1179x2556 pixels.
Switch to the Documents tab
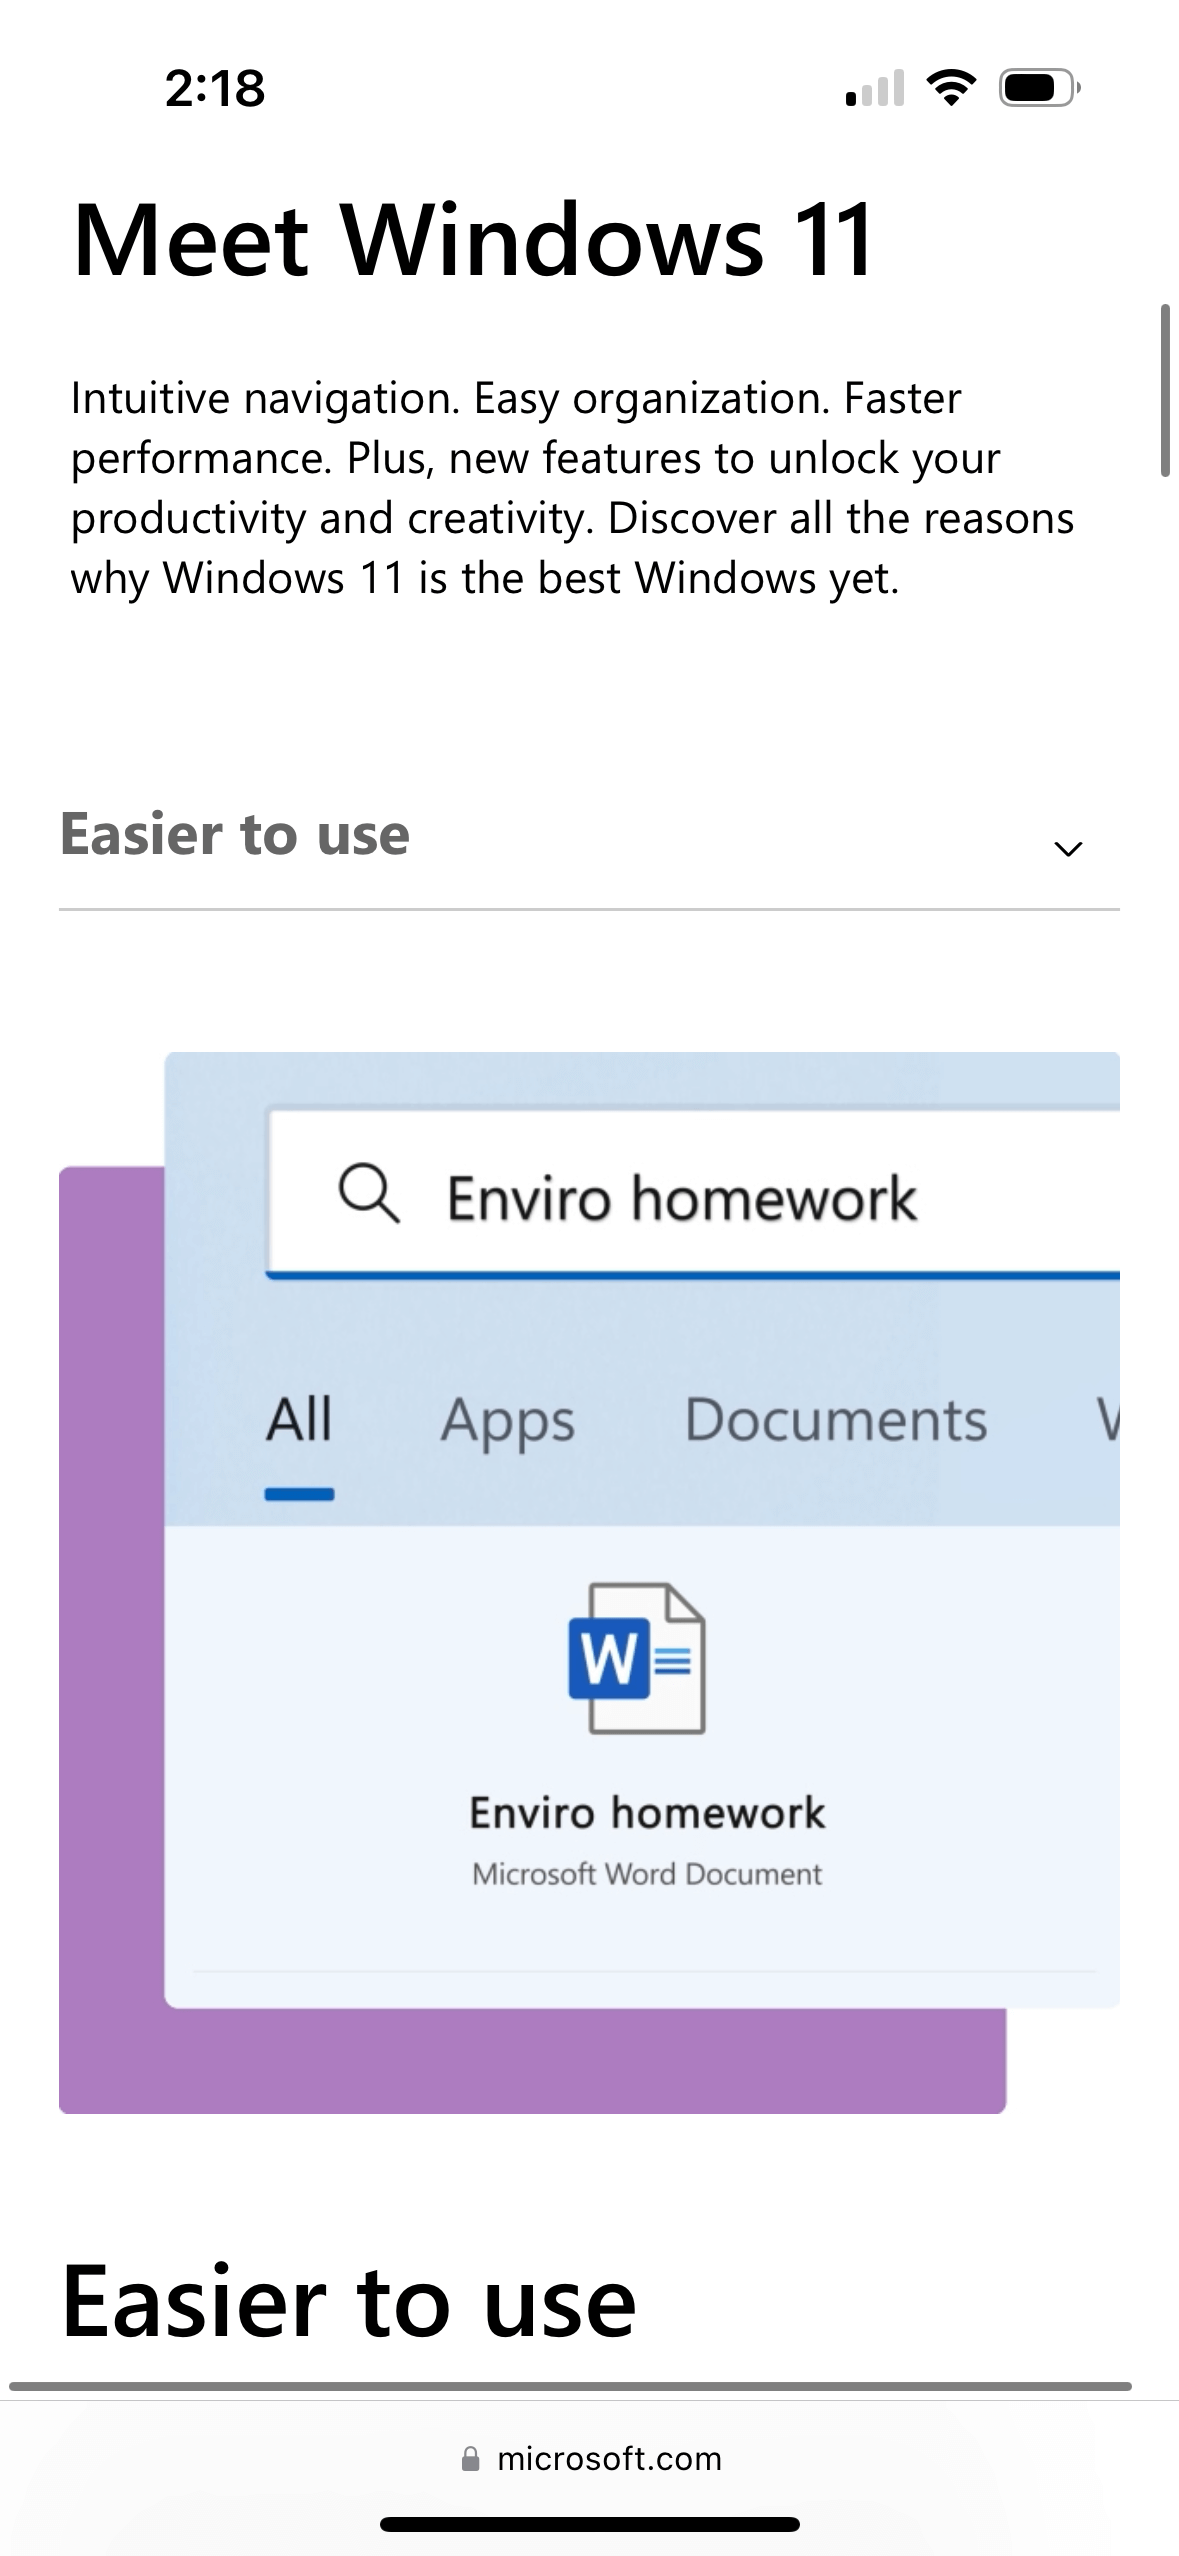click(x=835, y=1420)
